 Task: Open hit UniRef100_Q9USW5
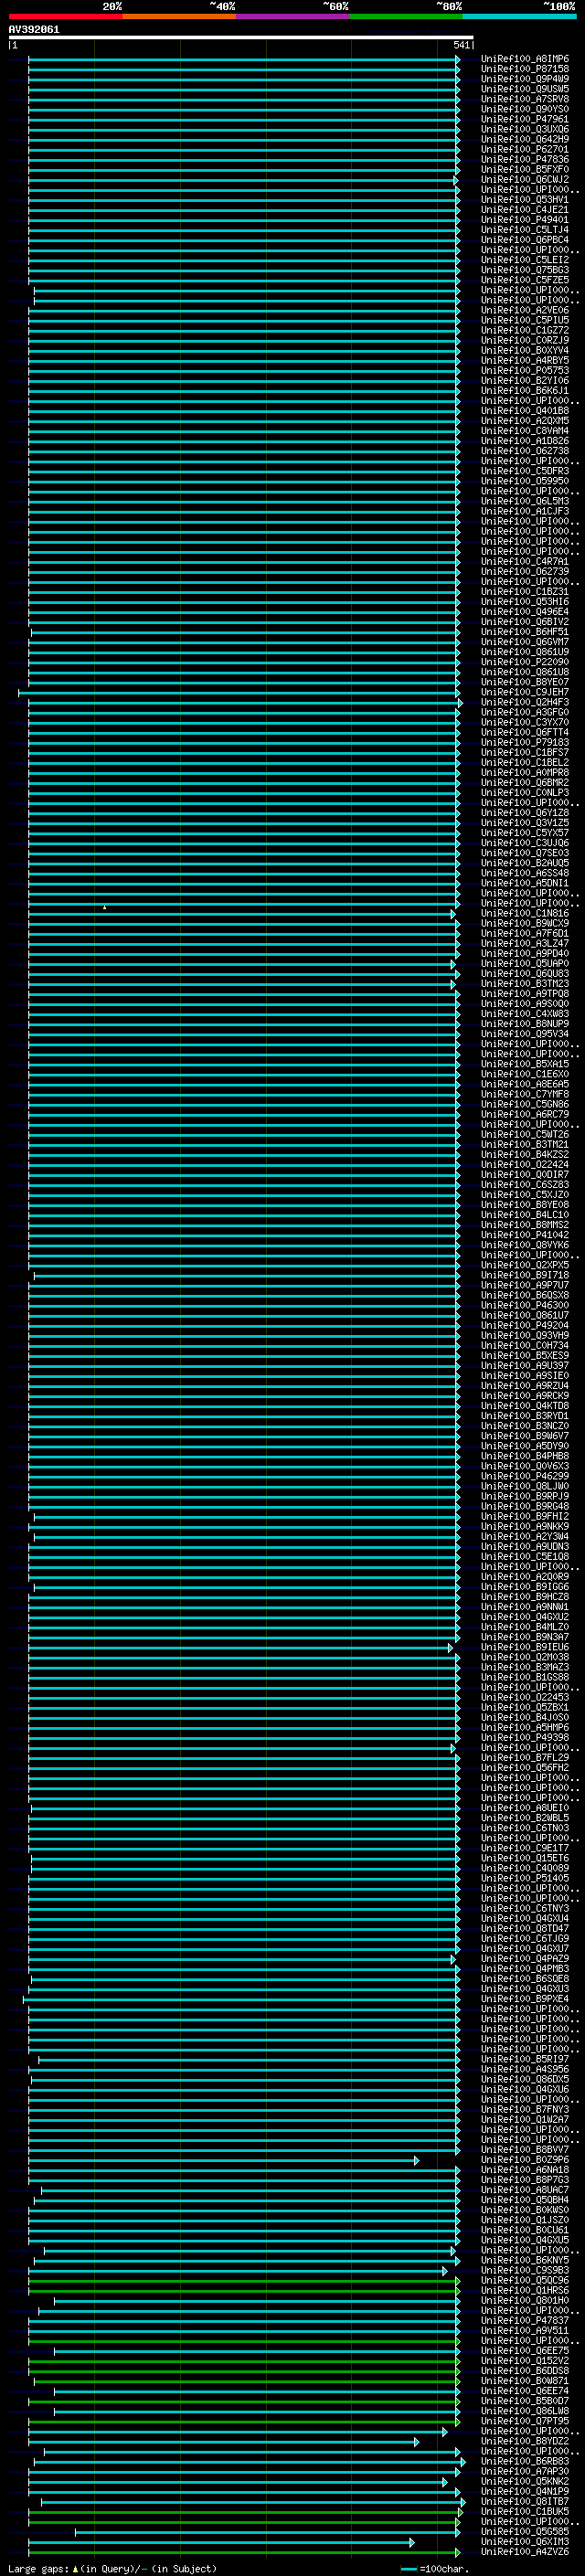[525, 89]
